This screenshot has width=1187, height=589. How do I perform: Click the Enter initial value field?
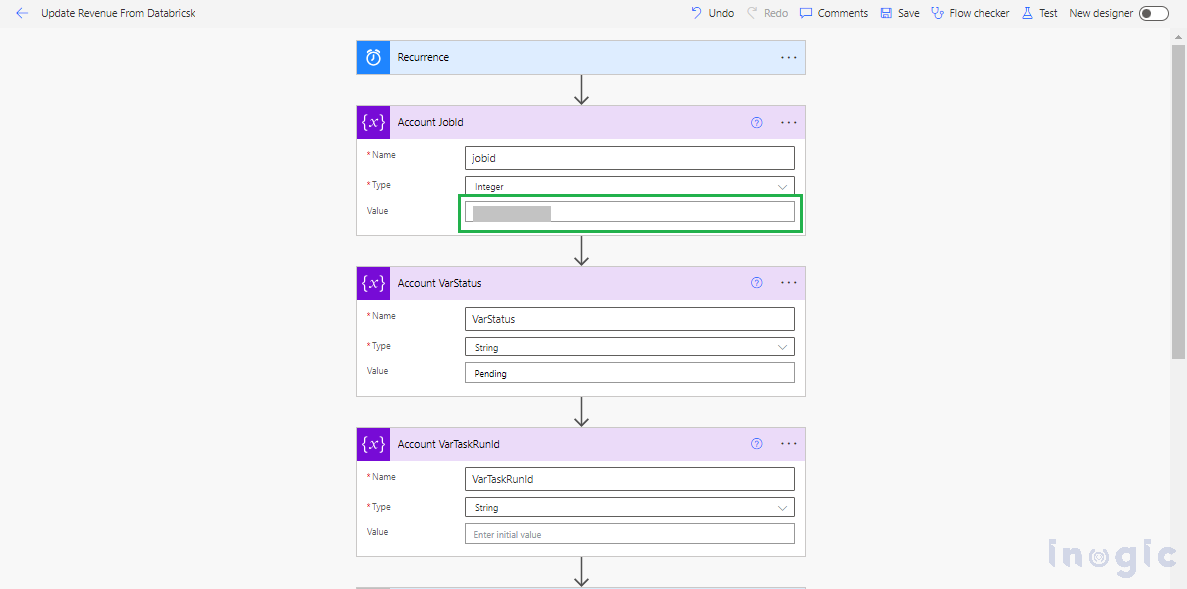[x=630, y=534]
